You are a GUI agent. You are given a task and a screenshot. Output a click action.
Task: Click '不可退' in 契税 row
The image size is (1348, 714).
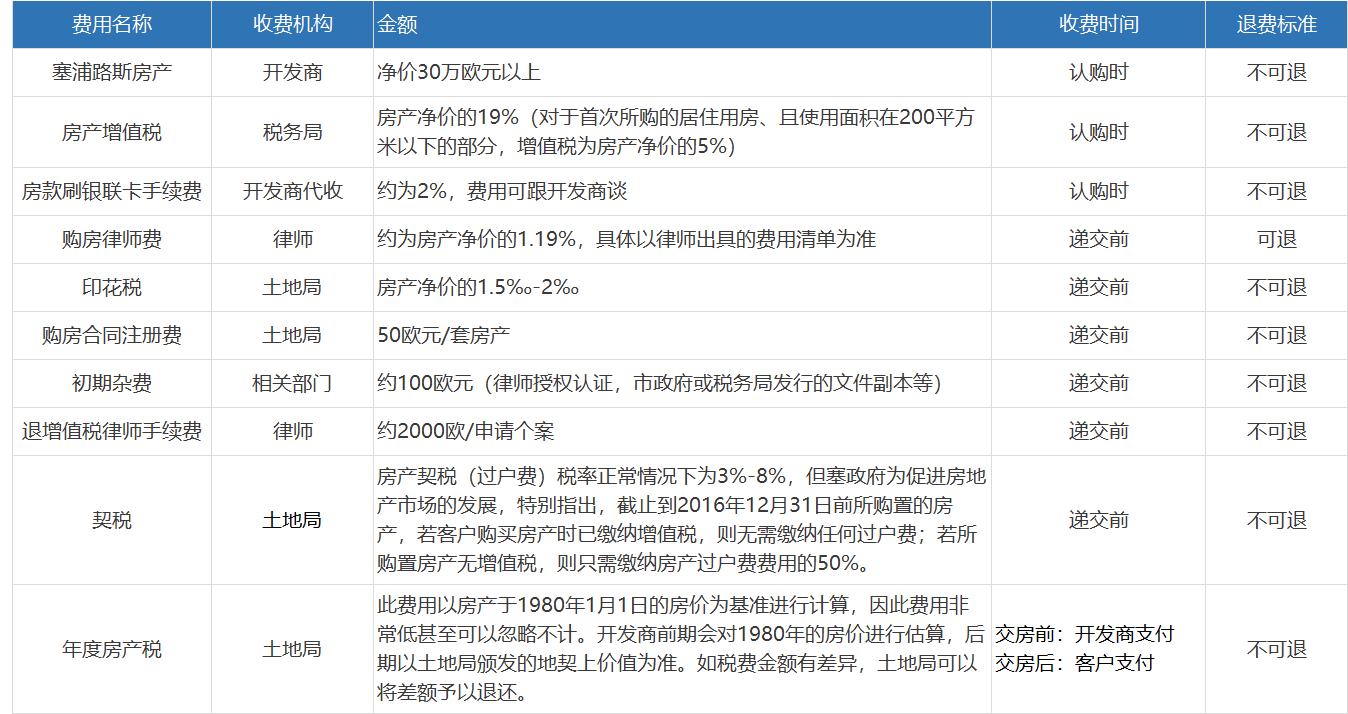[x=1276, y=520]
